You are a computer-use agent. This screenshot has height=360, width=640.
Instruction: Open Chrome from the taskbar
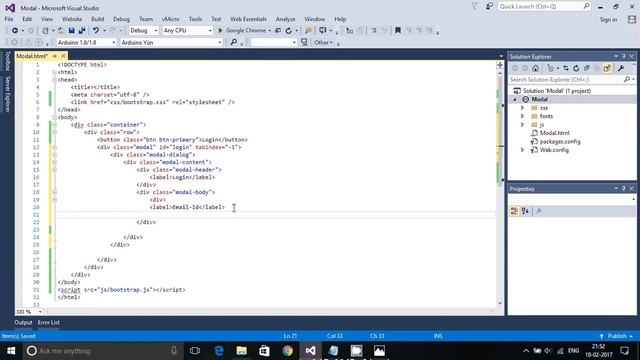click(287, 351)
